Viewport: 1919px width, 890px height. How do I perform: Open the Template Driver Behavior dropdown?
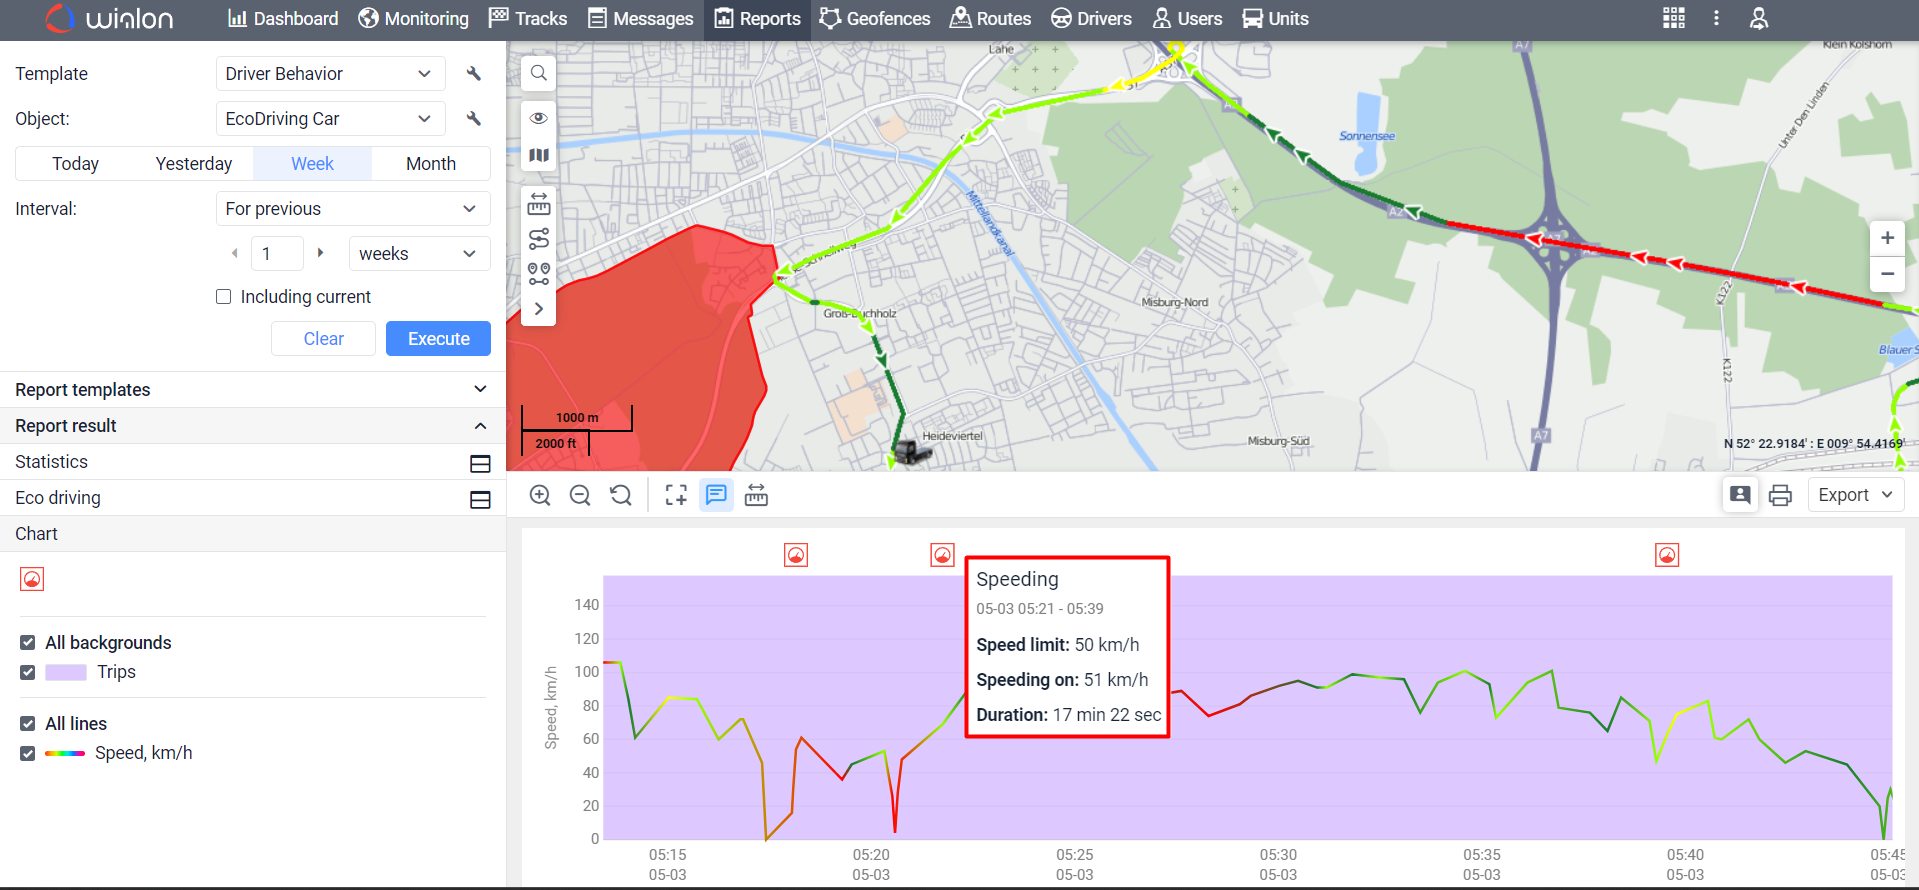coord(330,74)
